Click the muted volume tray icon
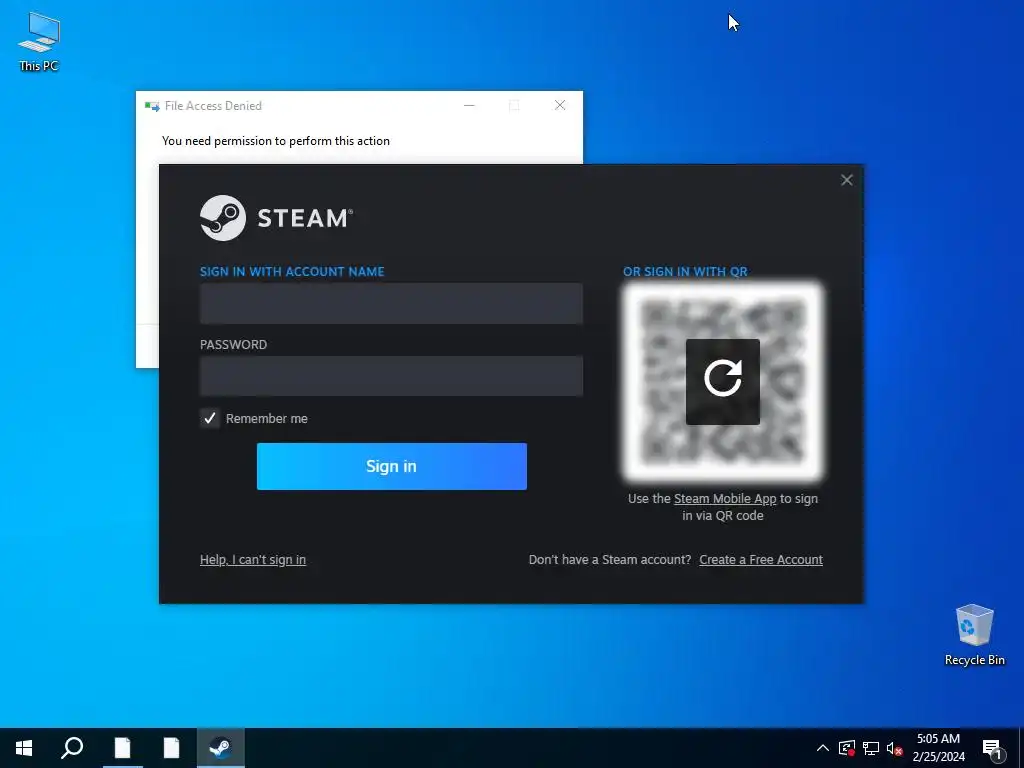This screenshot has height=768, width=1024. (894, 748)
